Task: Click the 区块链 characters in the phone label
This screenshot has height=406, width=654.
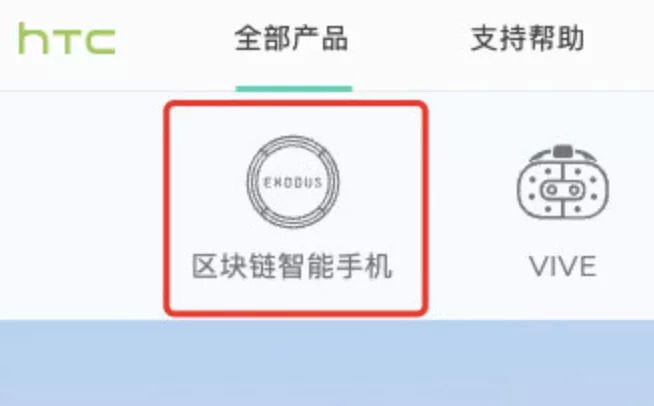Action: [234, 266]
